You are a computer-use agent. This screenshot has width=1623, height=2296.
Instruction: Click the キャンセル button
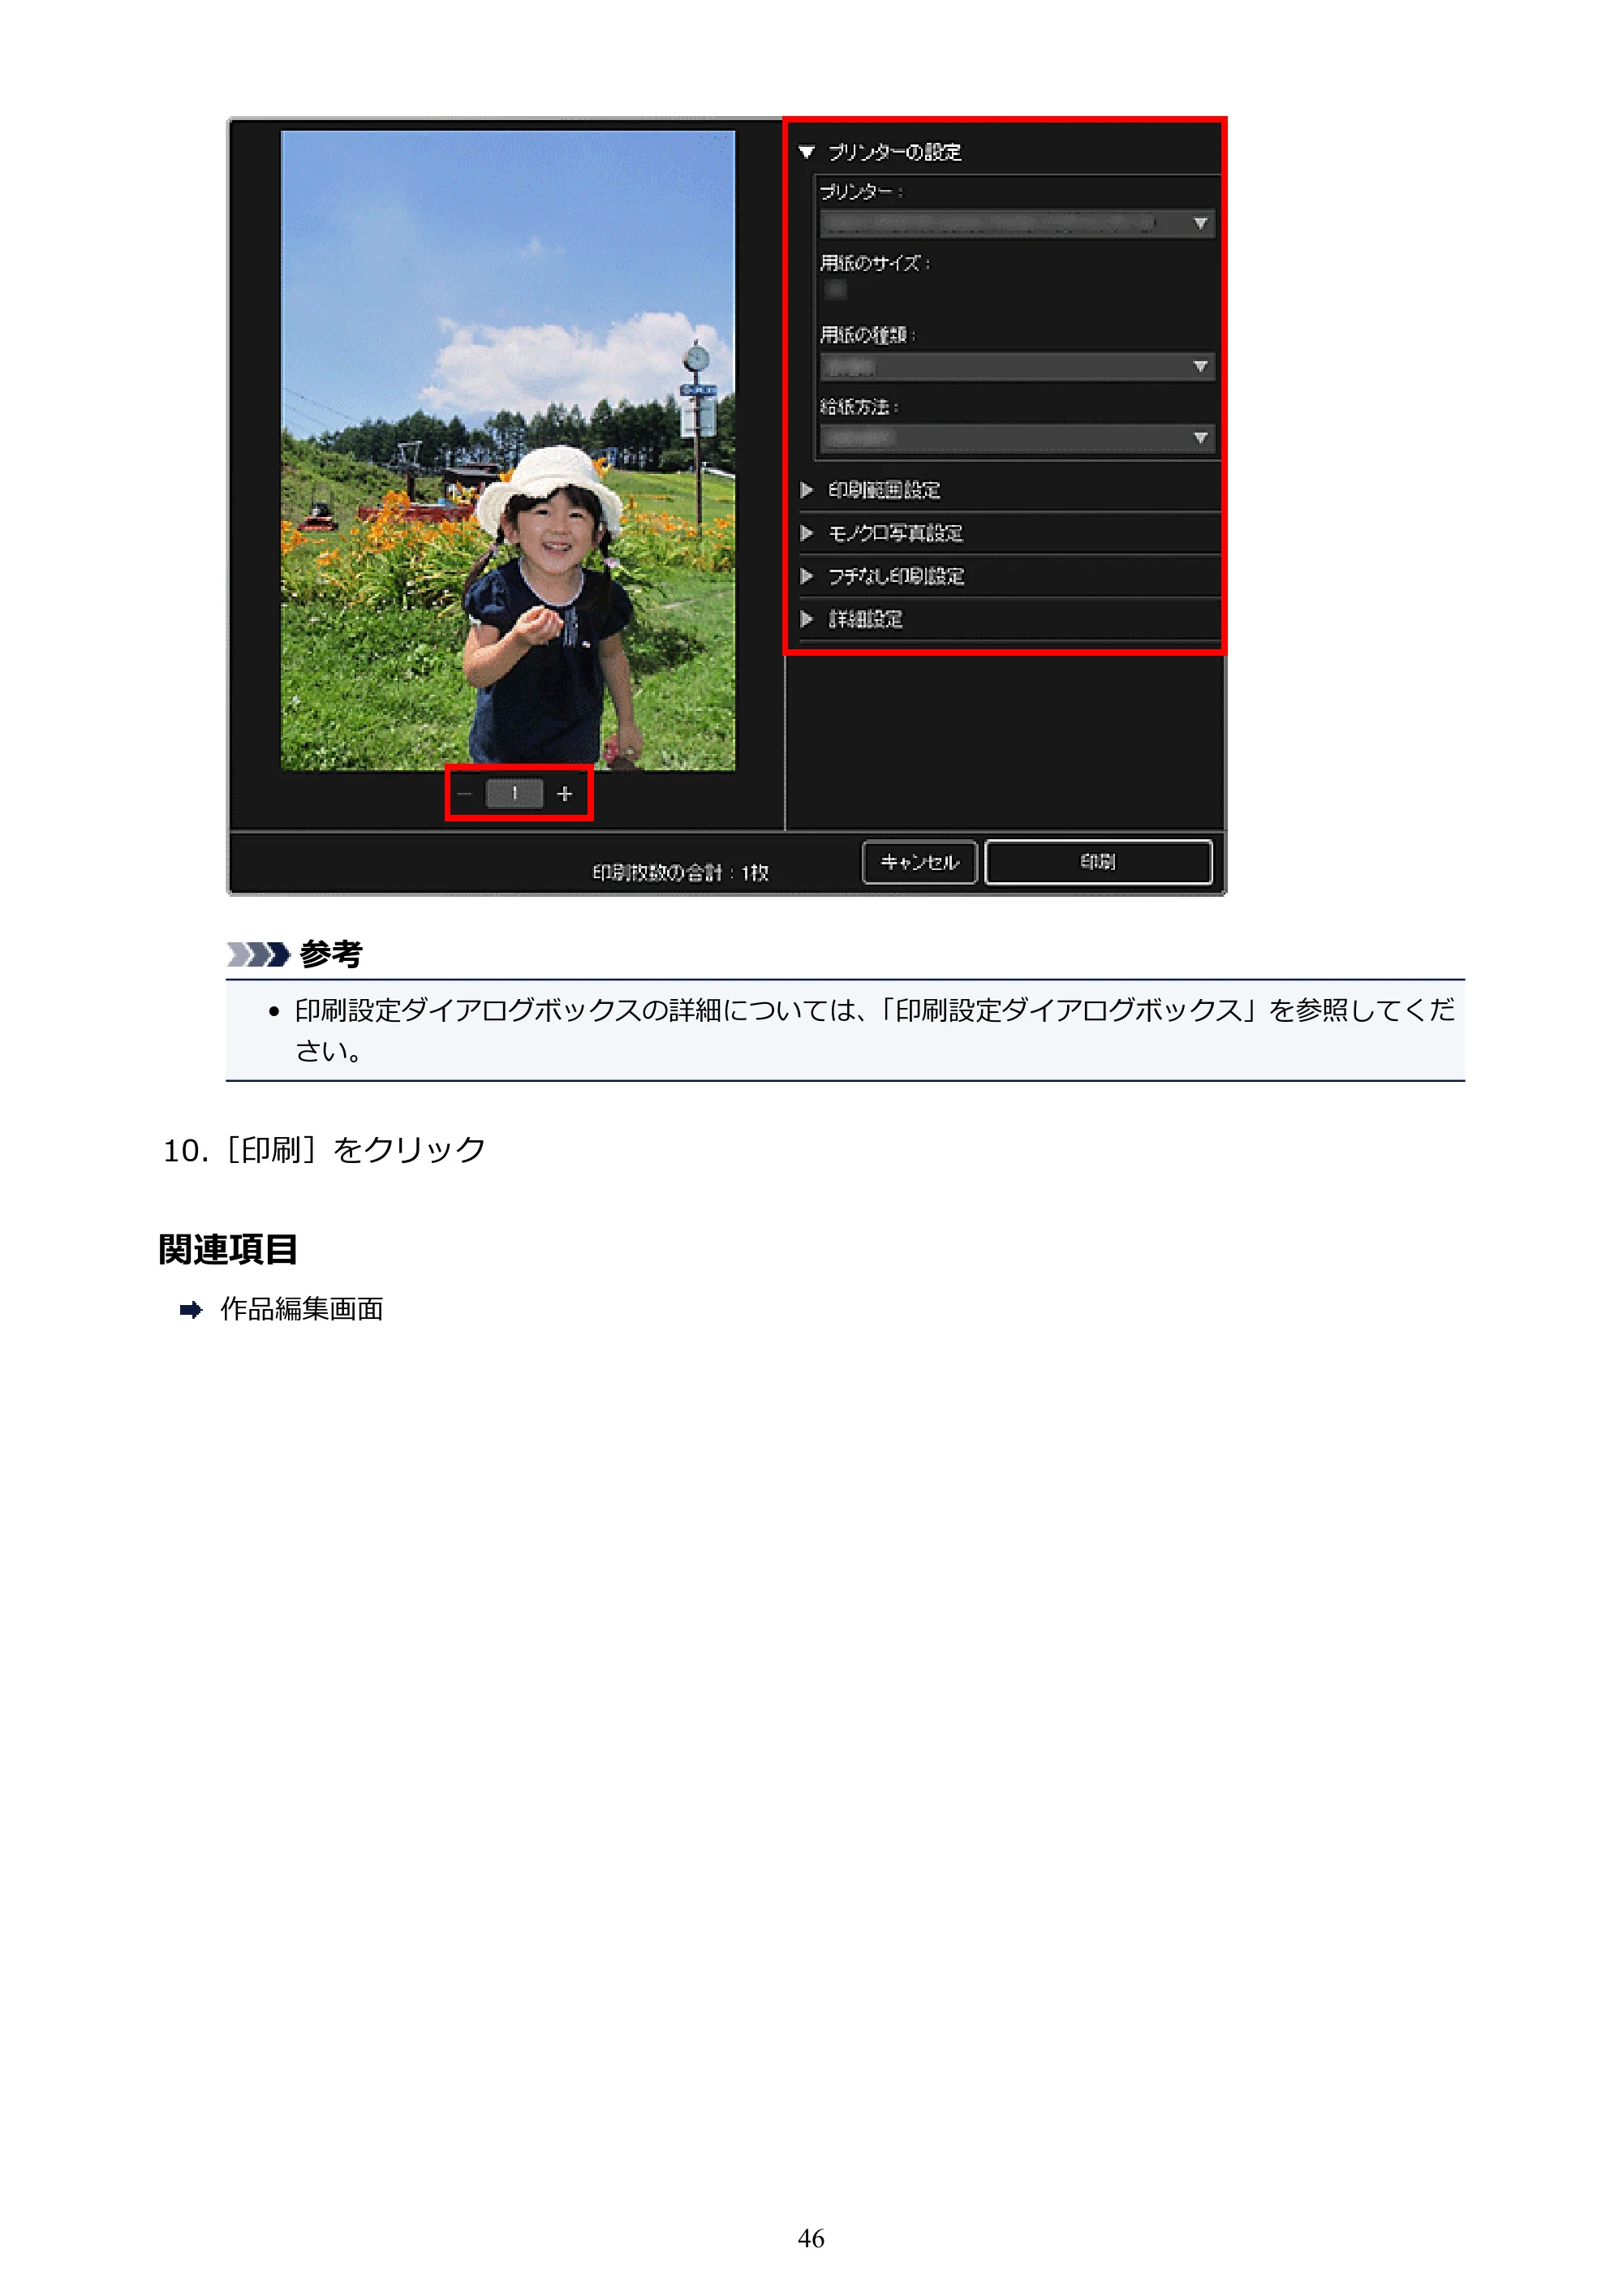click(x=920, y=862)
